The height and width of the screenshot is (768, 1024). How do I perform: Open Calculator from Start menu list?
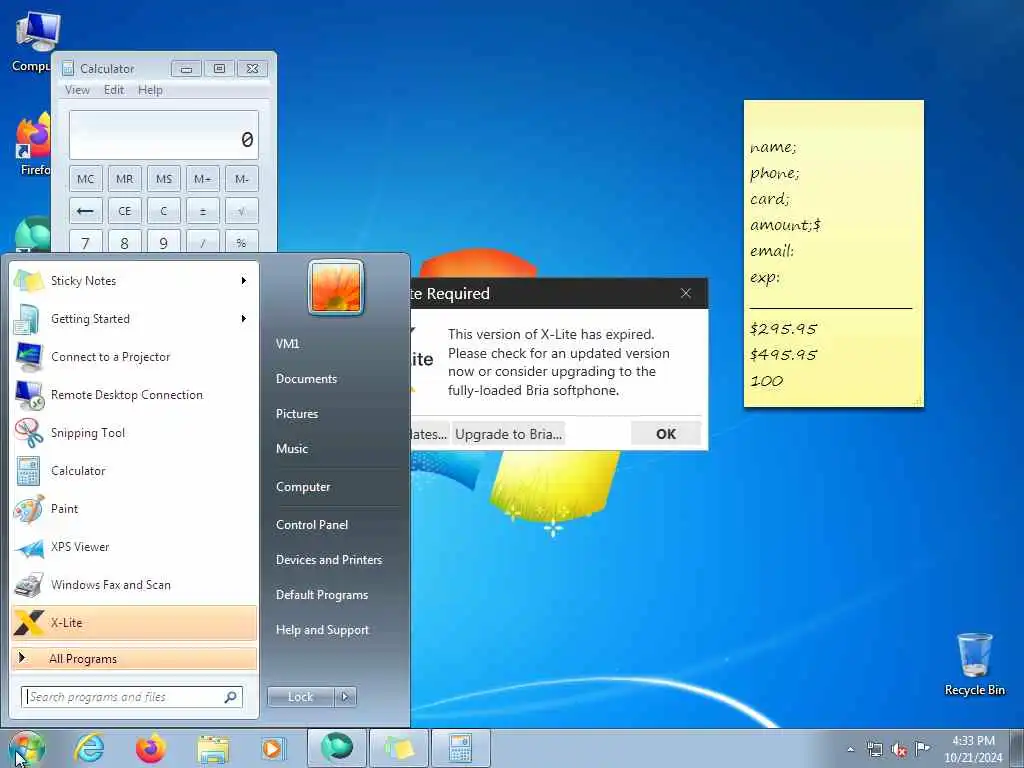pos(134,471)
